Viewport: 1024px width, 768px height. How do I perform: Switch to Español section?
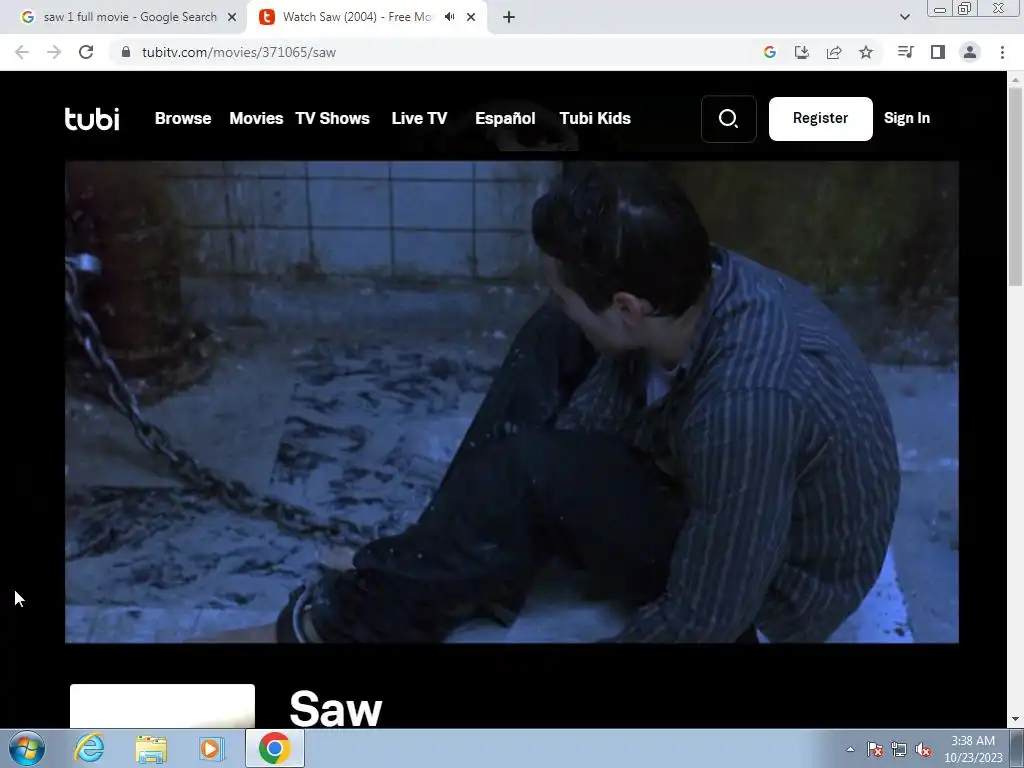pyautogui.click(x=505, y=118)
